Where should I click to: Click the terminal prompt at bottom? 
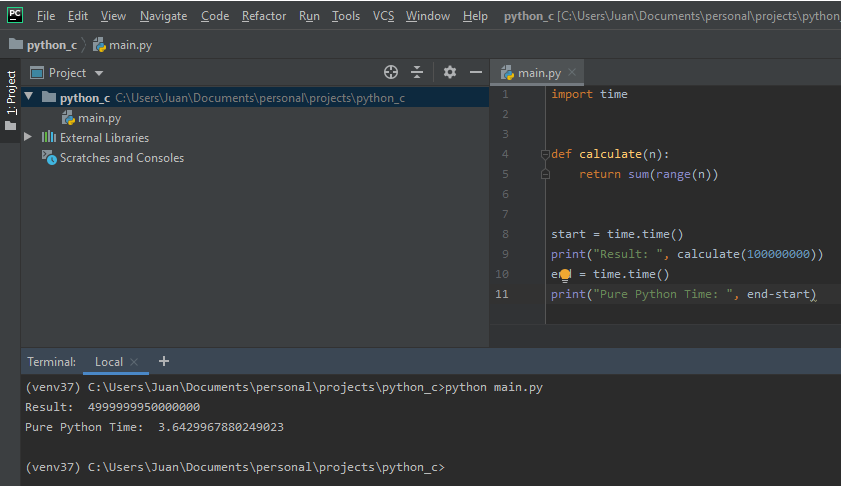[x=235, y=467]
